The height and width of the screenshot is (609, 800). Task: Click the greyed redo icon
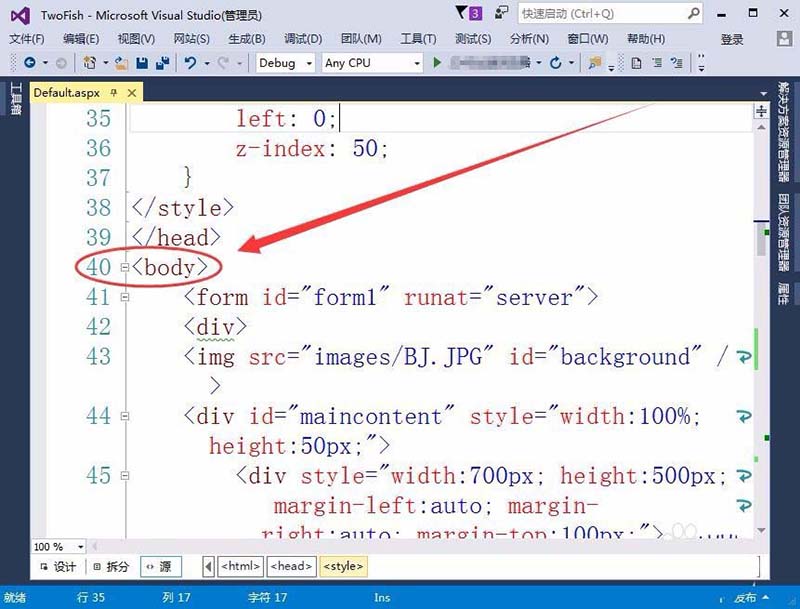click(x=223, y=63)
